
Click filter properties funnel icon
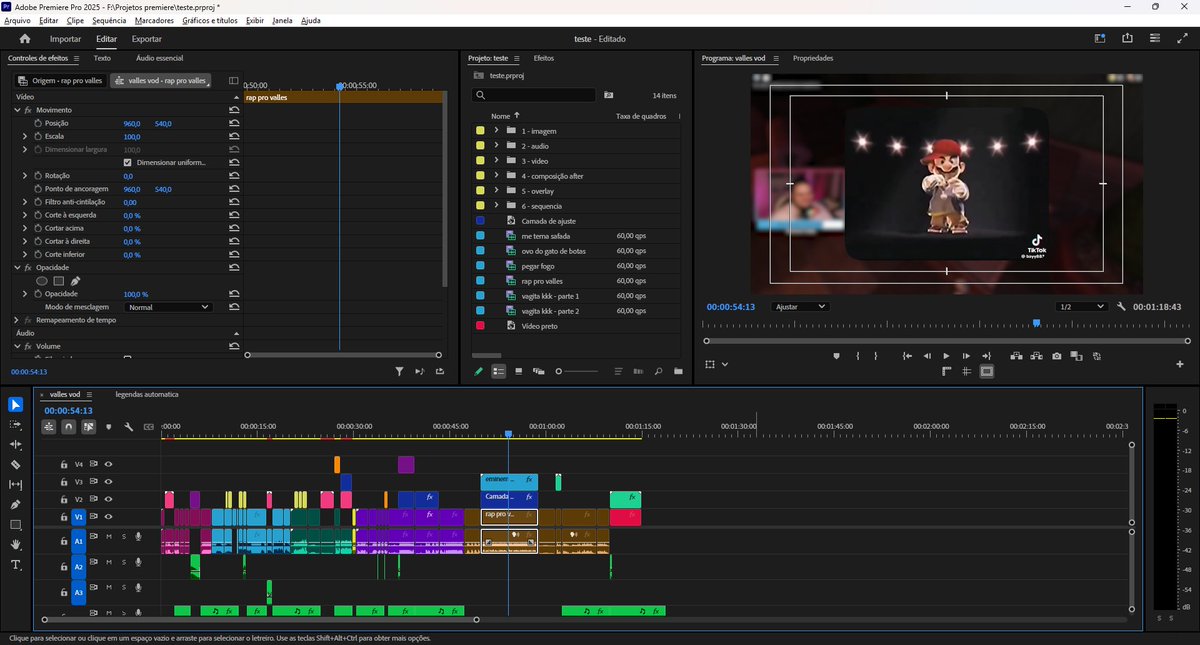pos(400,371)
